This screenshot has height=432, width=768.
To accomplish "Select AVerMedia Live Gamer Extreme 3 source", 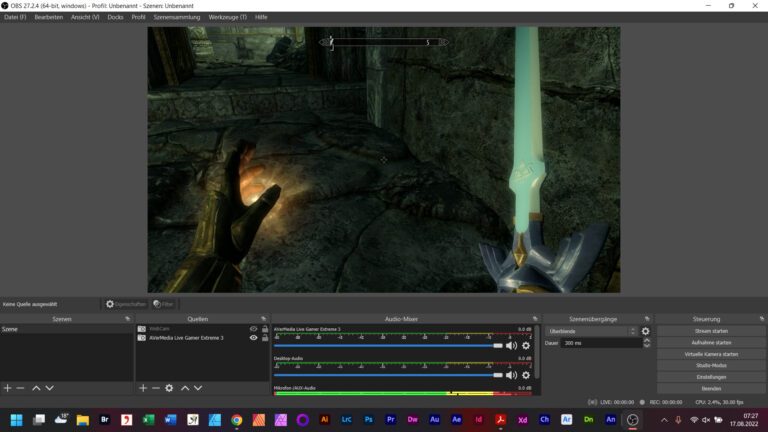I will click(x=202, y=338).
